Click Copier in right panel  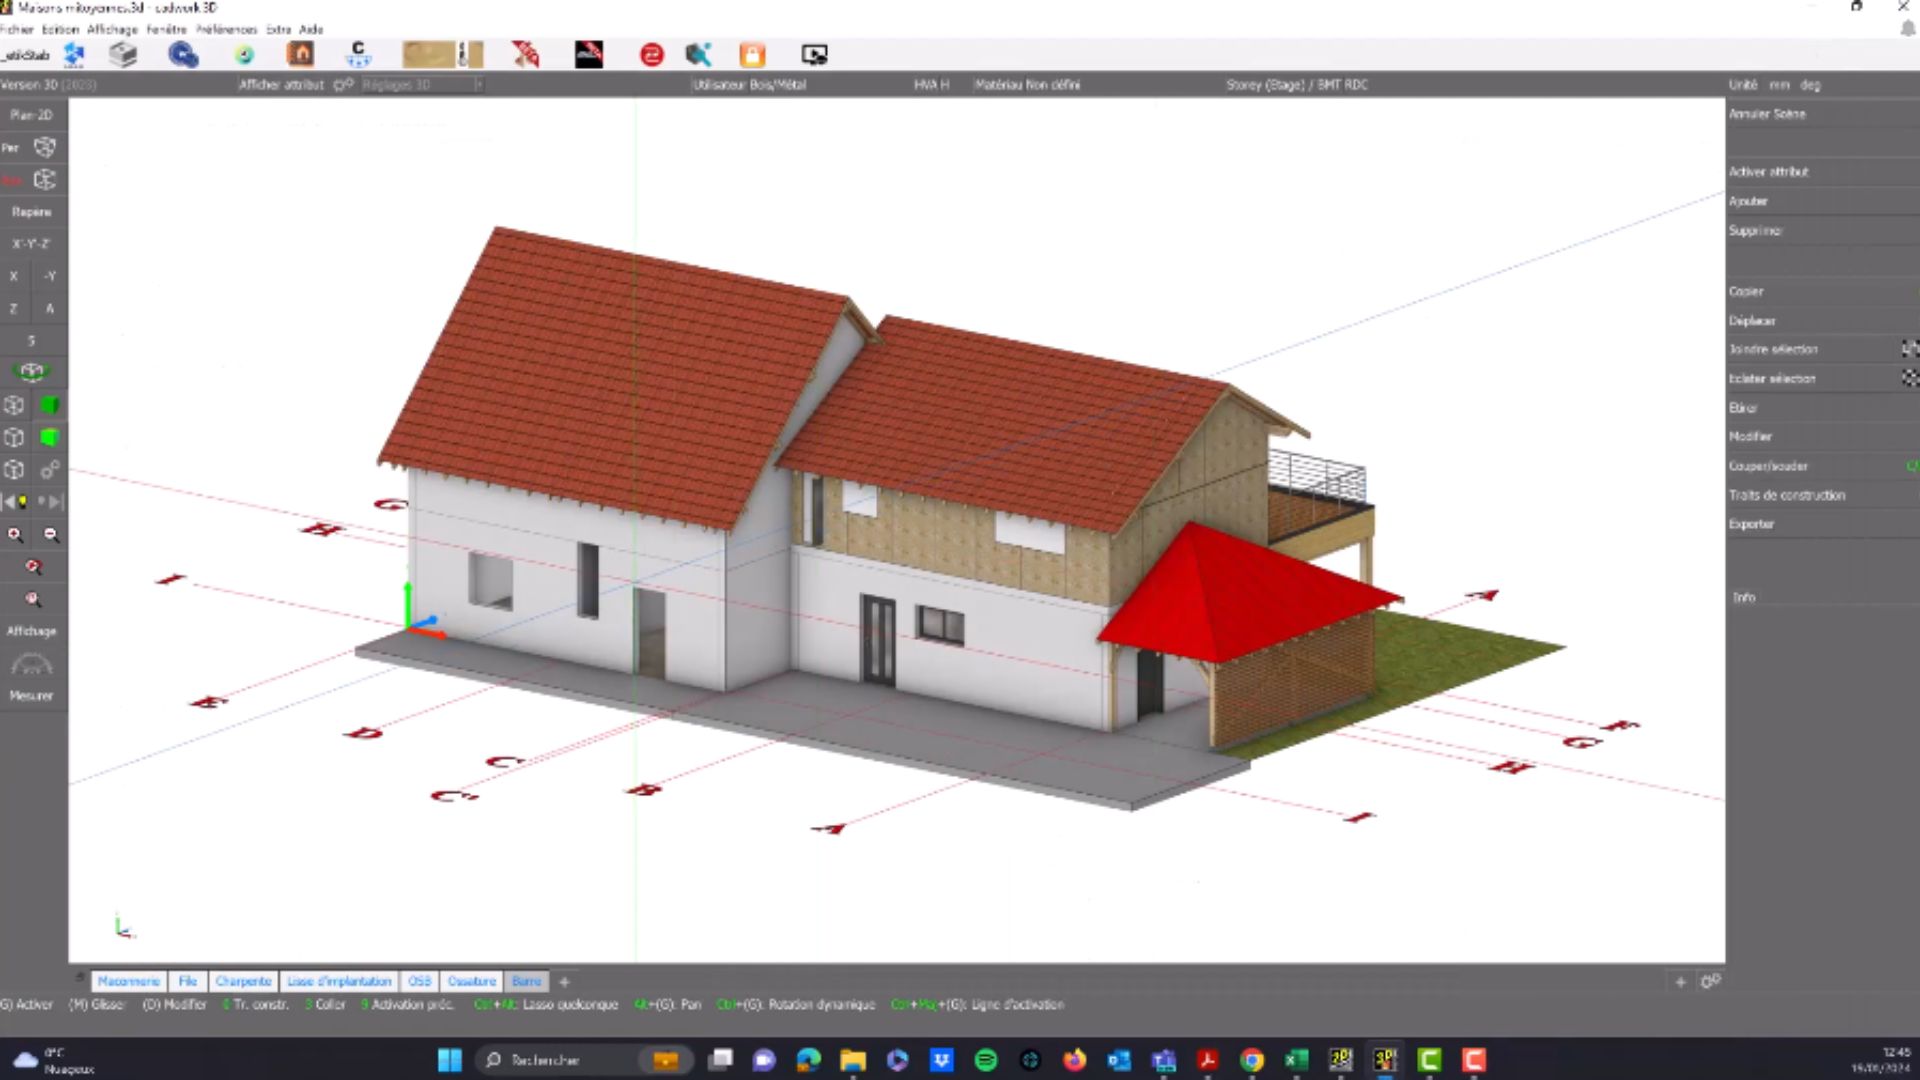click(1746, 291)
